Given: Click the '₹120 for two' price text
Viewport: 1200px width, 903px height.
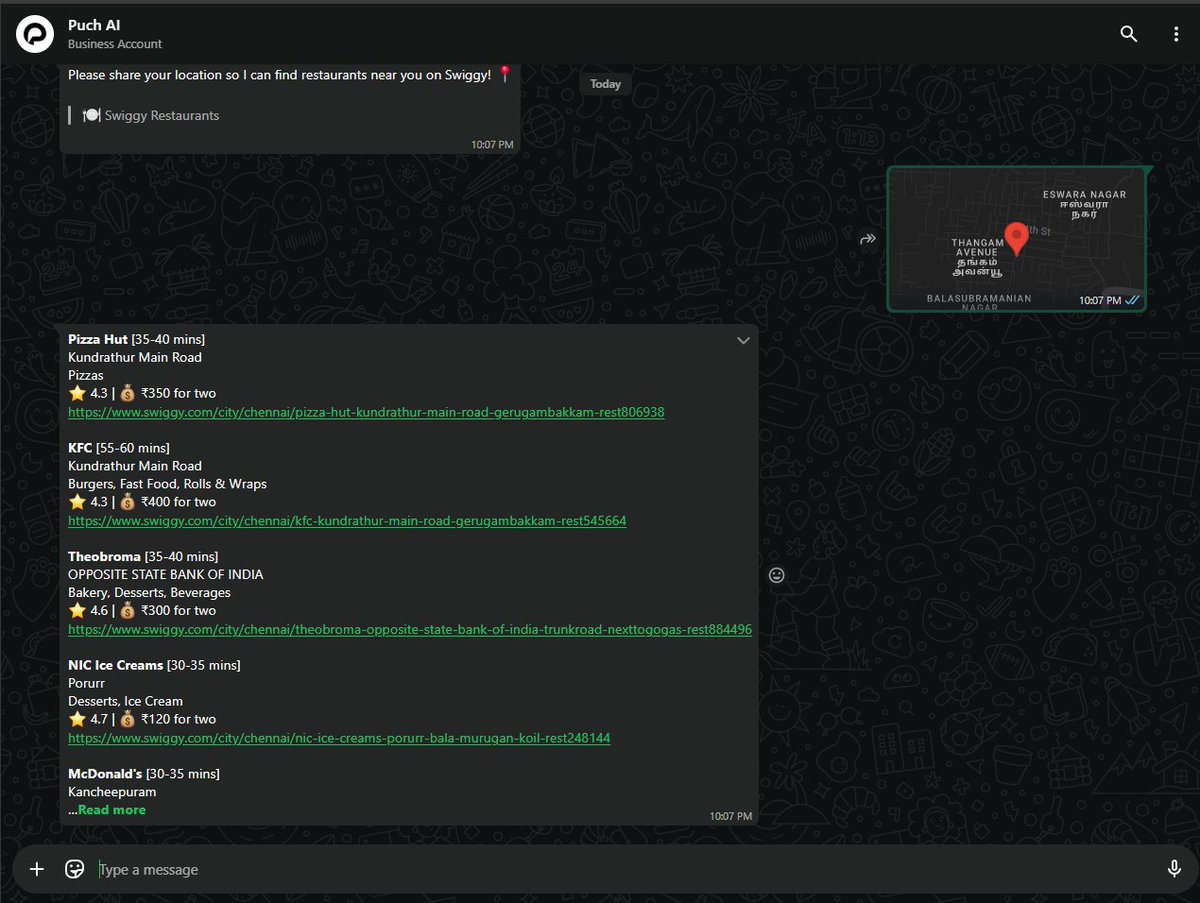Looking at the screenshot, I should pyautogui.click(x=178, y=719).
